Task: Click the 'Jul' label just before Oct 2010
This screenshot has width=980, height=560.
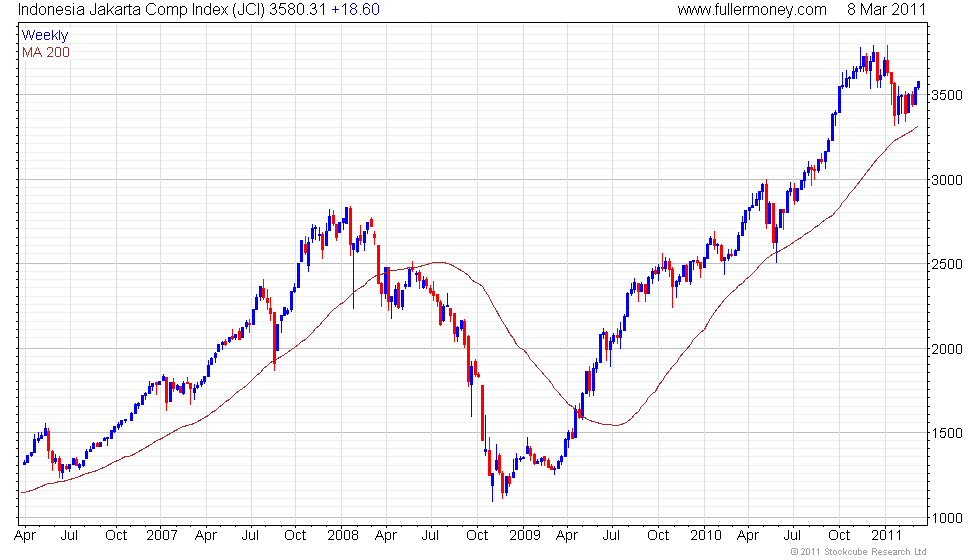Action: 792,536
